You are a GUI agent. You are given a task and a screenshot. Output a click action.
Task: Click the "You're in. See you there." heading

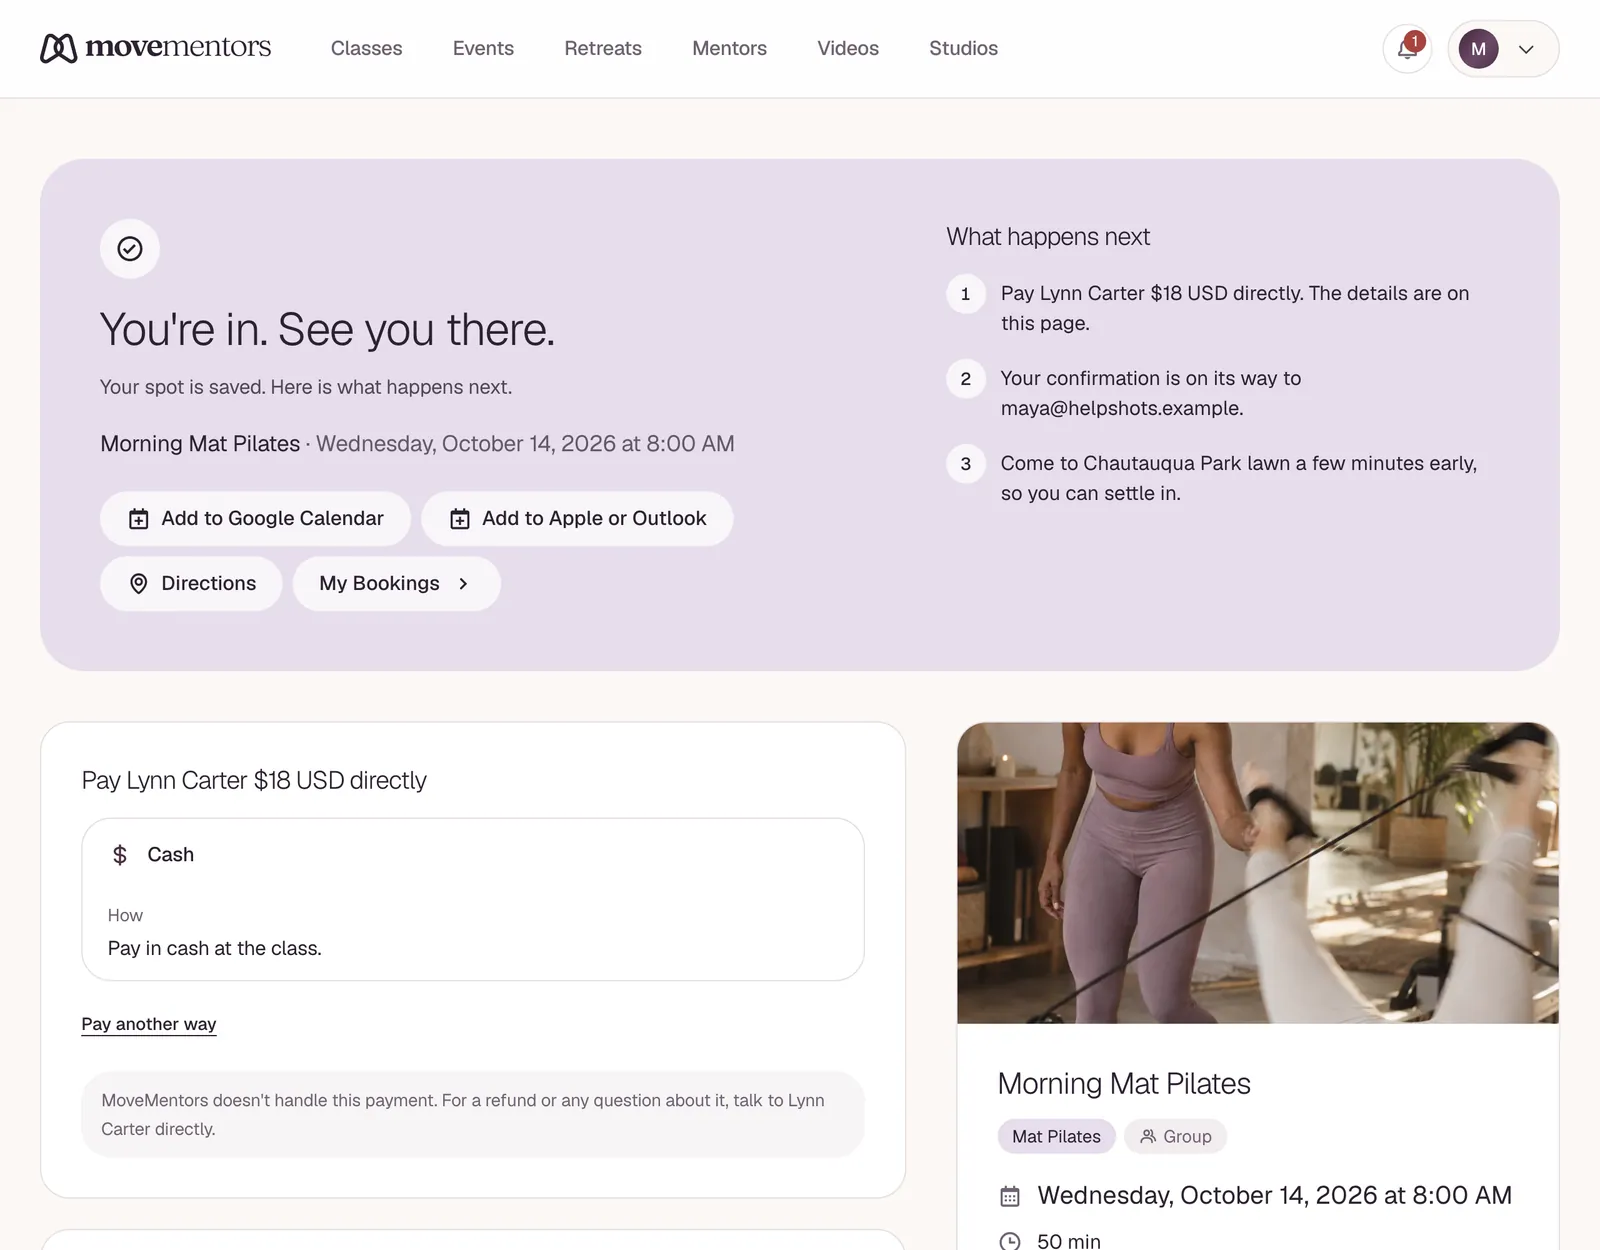click(327, 329)
